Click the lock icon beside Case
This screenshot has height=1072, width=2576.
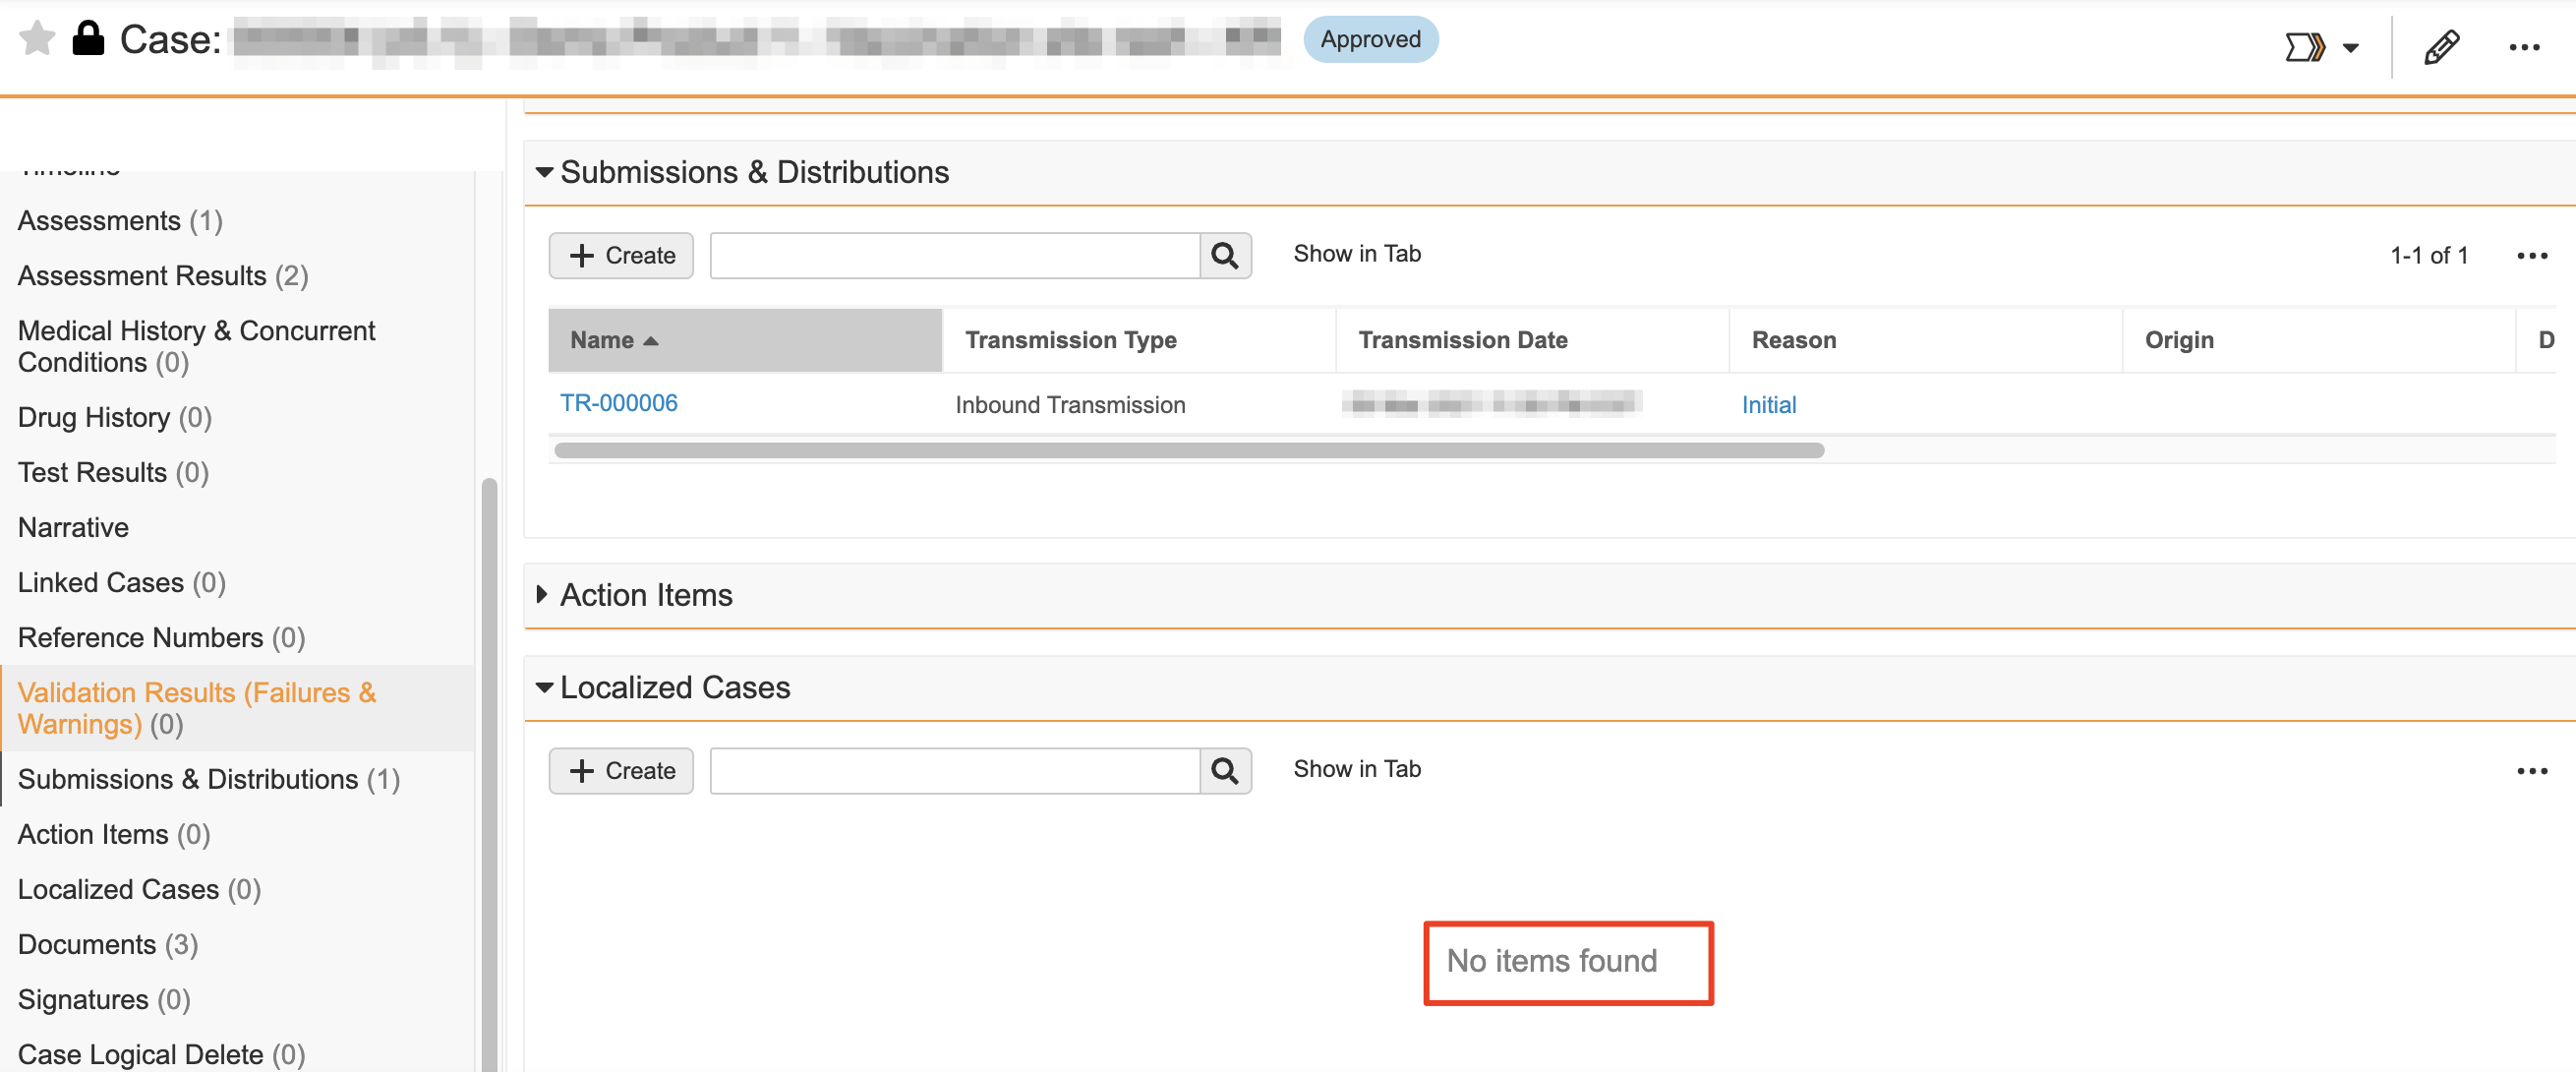[88, 39]
